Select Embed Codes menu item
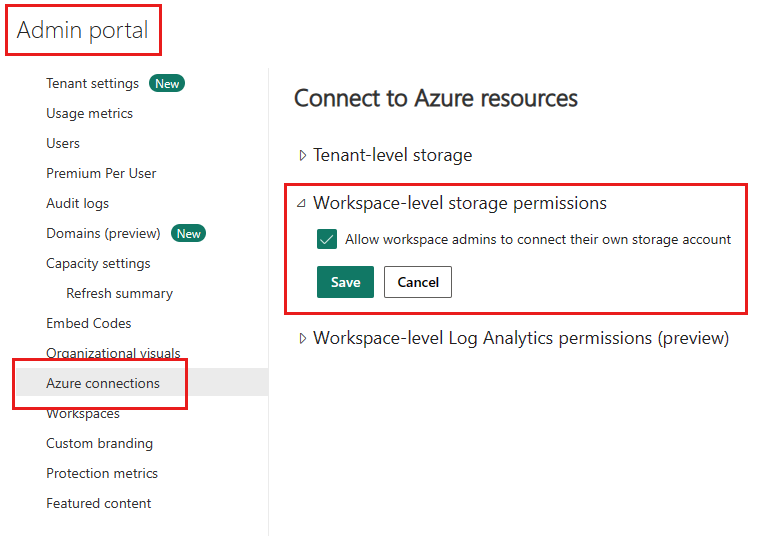Viewport: 775px width, 536px height. 88,323
